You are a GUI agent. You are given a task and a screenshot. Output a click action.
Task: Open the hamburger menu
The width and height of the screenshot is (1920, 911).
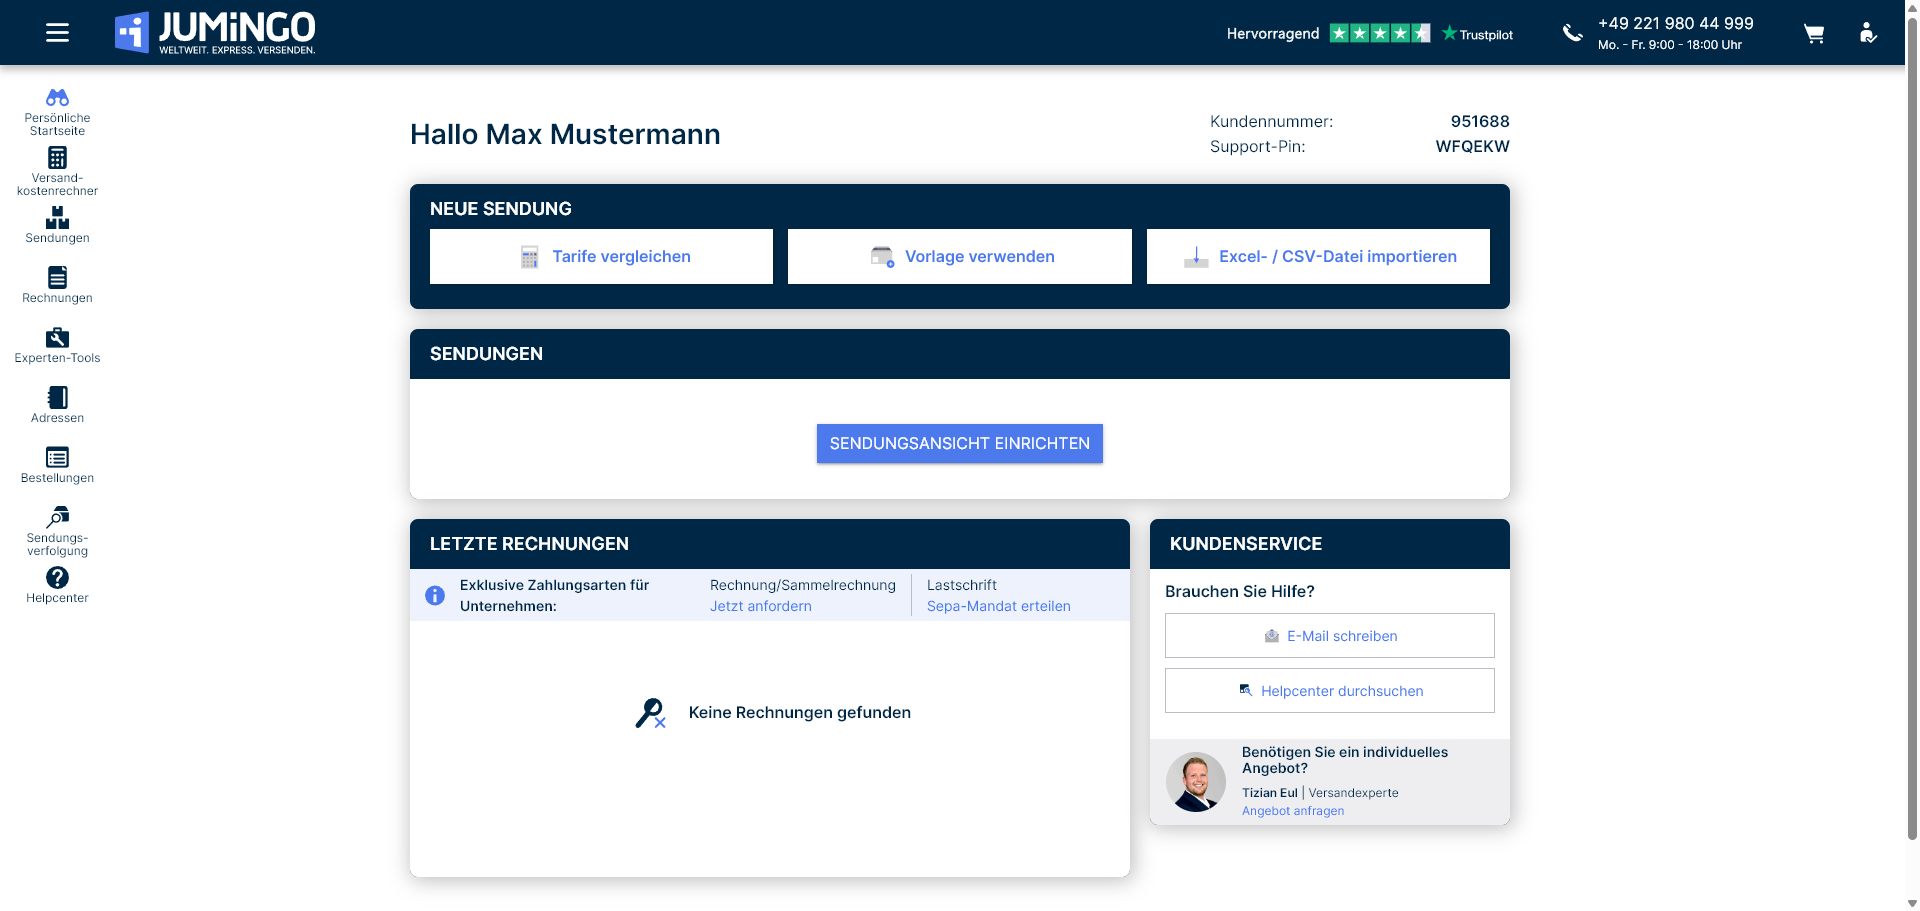(x=57, y=33)
